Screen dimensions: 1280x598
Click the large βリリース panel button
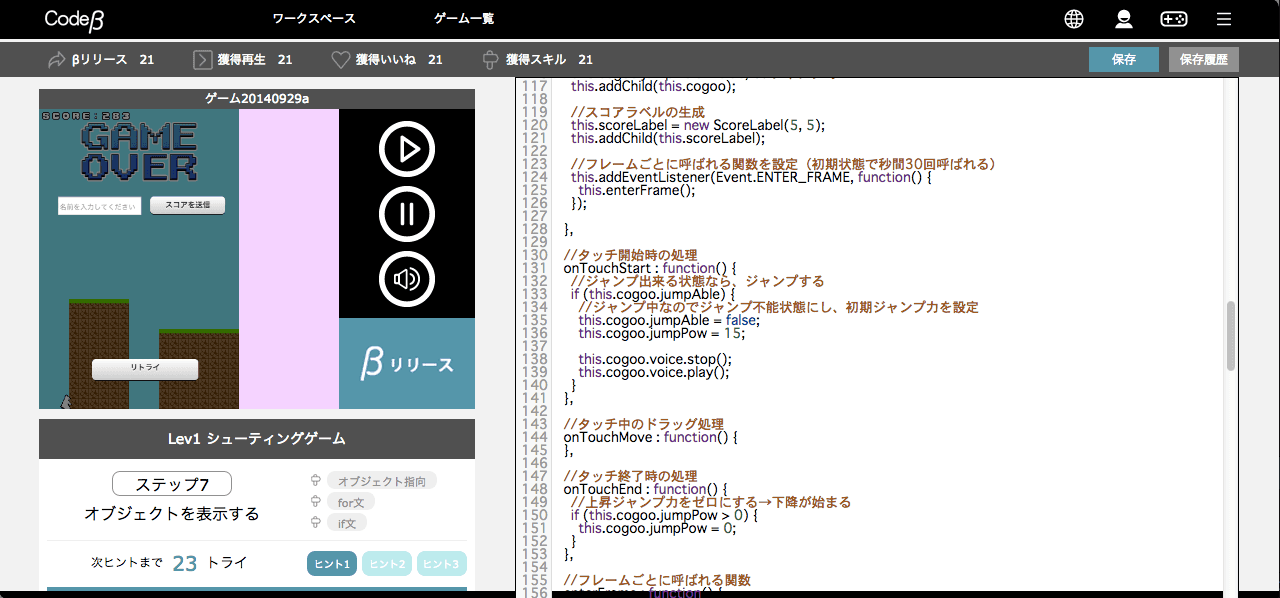[407, 364]
